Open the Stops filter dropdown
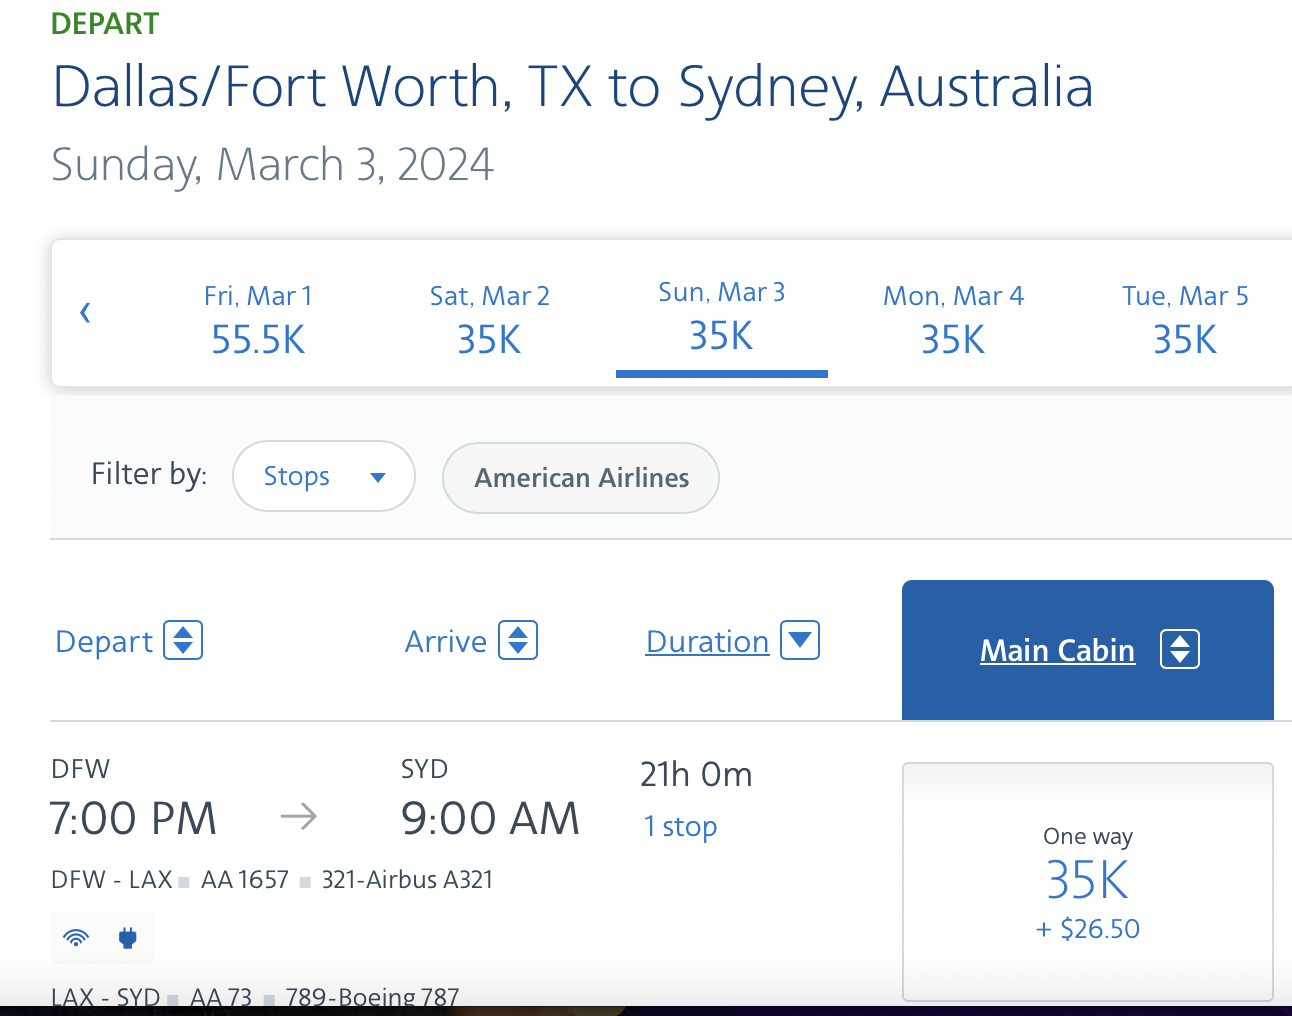 [x=324, y=476]
